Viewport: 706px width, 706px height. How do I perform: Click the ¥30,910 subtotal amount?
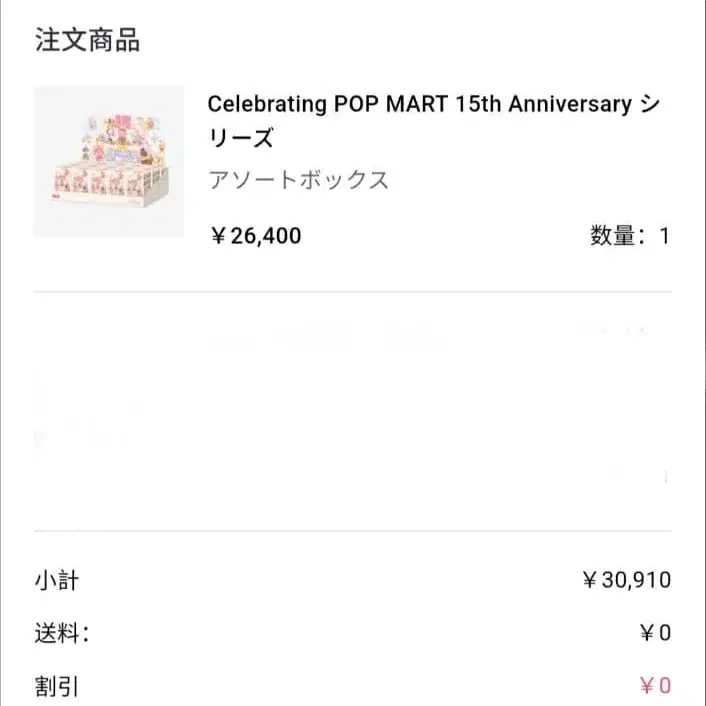click(x=626, y=580)
